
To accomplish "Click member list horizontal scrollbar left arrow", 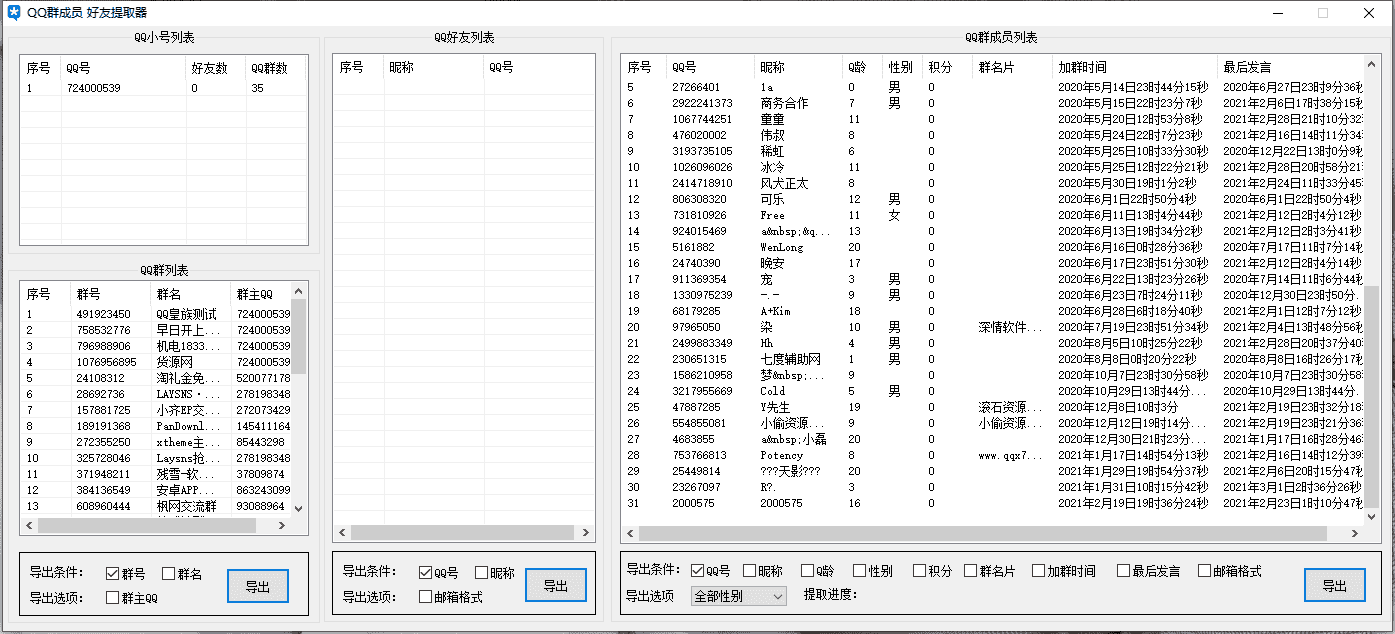I will (x=630, y=533).
